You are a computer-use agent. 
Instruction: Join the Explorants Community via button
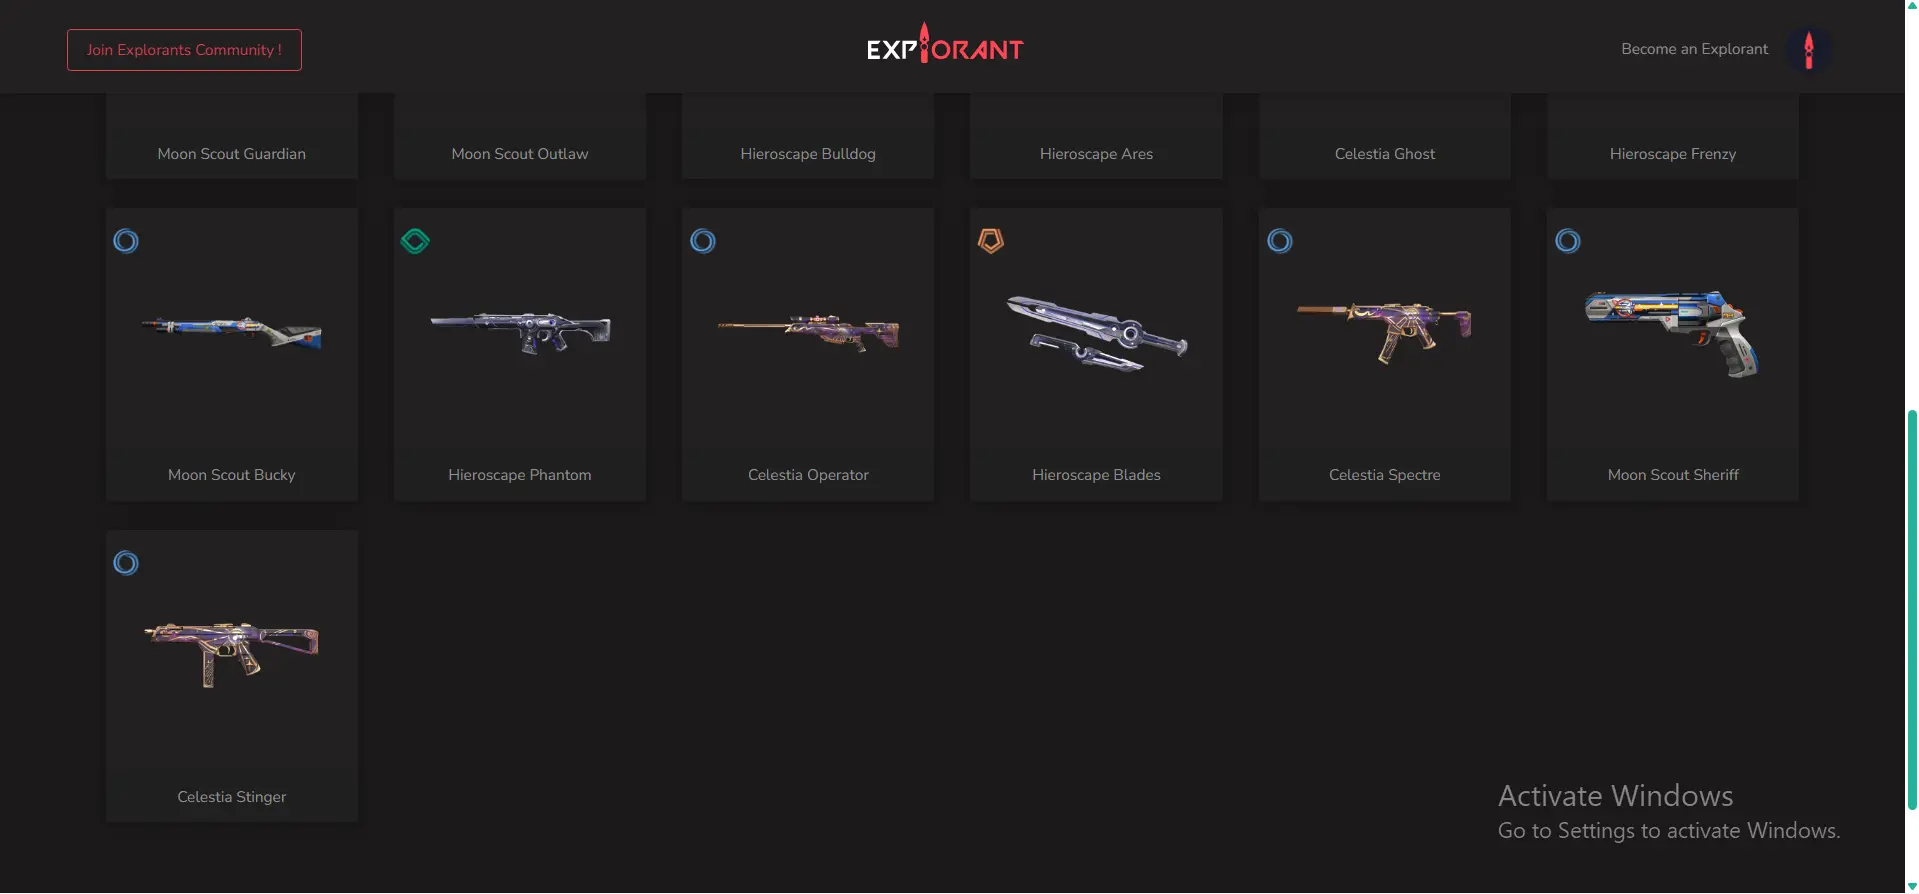click(x=184, y=50)
